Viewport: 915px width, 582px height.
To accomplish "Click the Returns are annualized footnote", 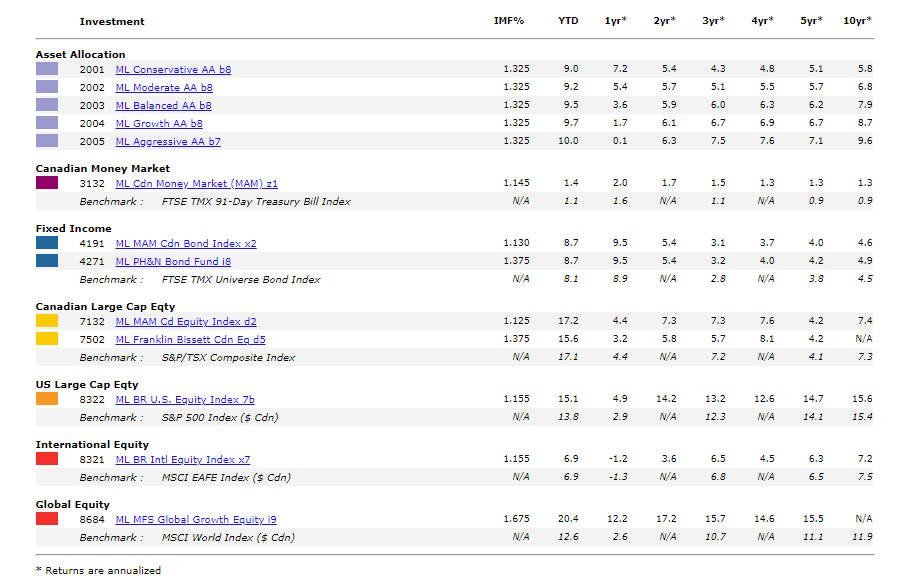I will 99,571.
